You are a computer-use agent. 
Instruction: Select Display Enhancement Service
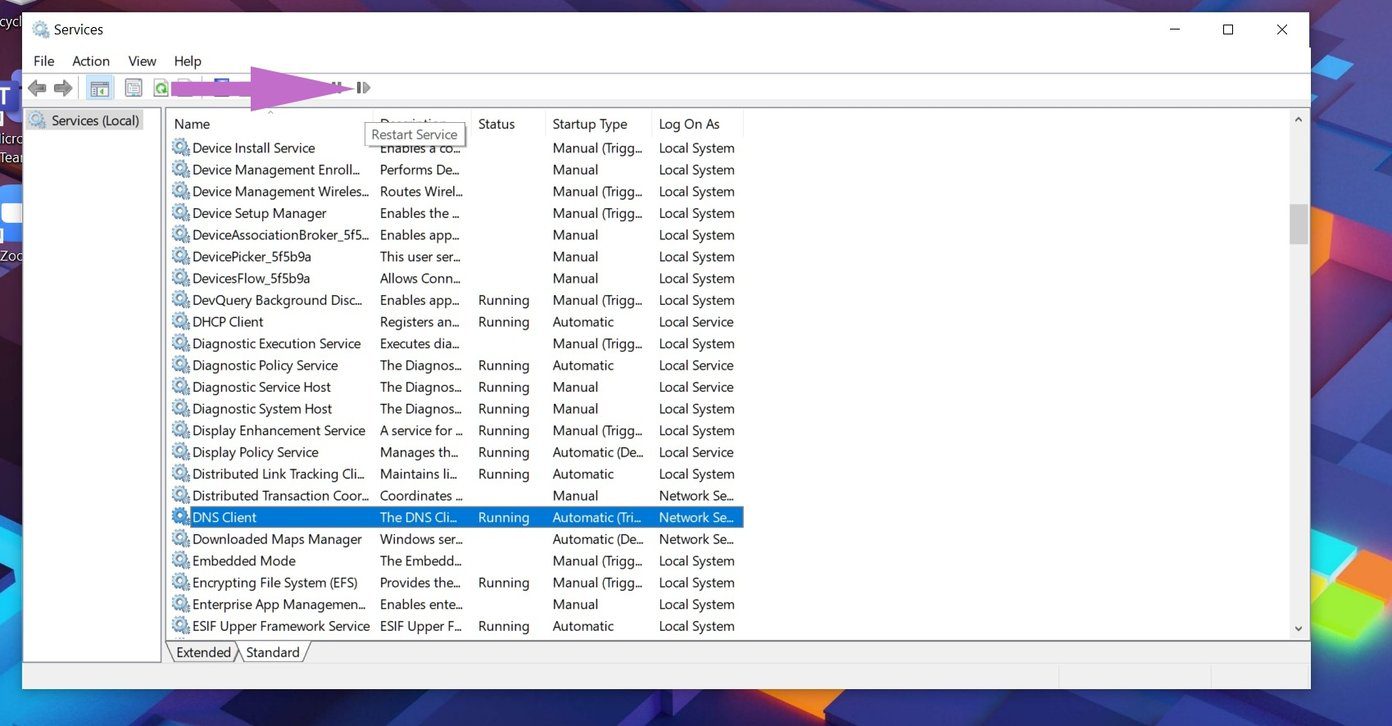456,431
